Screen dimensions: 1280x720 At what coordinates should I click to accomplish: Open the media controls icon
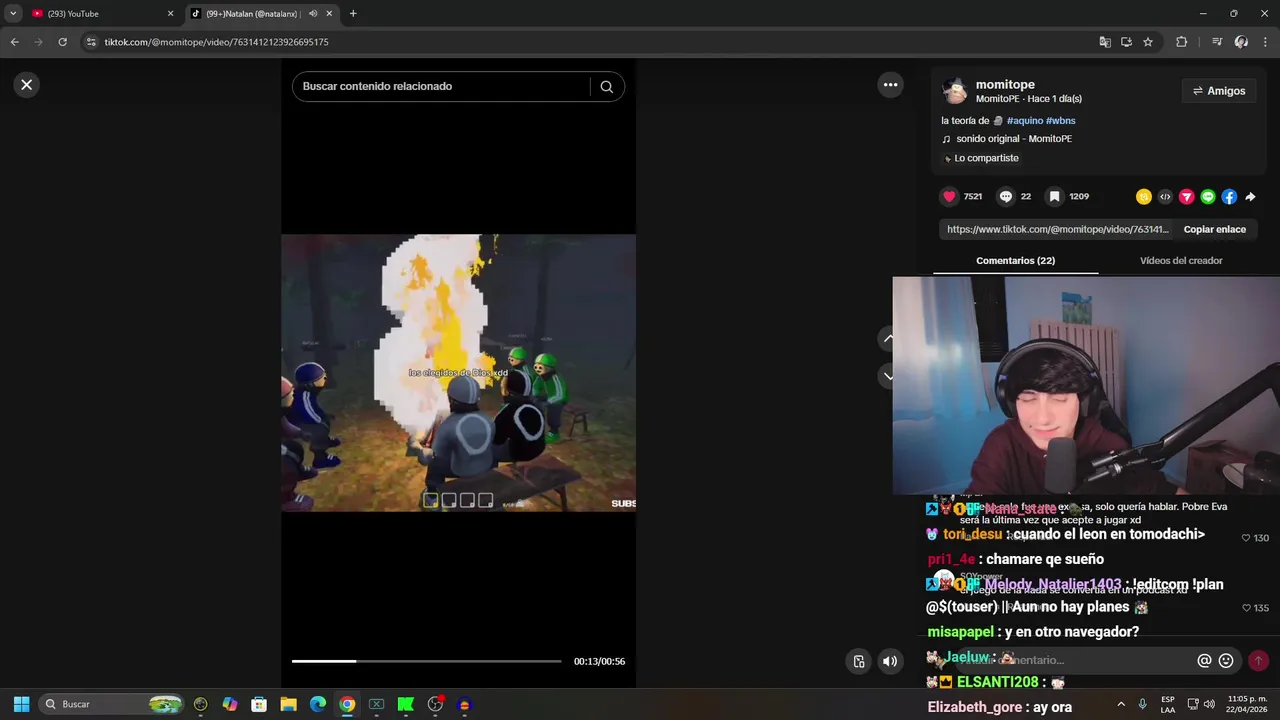point(1217,42)
